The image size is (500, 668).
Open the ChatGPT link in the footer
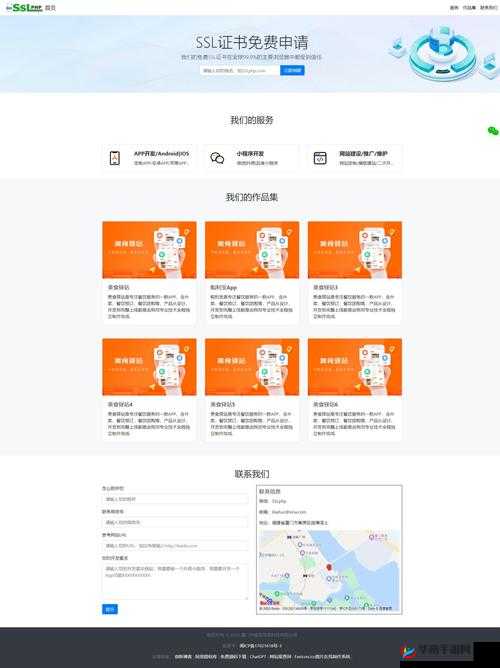coord(258,657)
